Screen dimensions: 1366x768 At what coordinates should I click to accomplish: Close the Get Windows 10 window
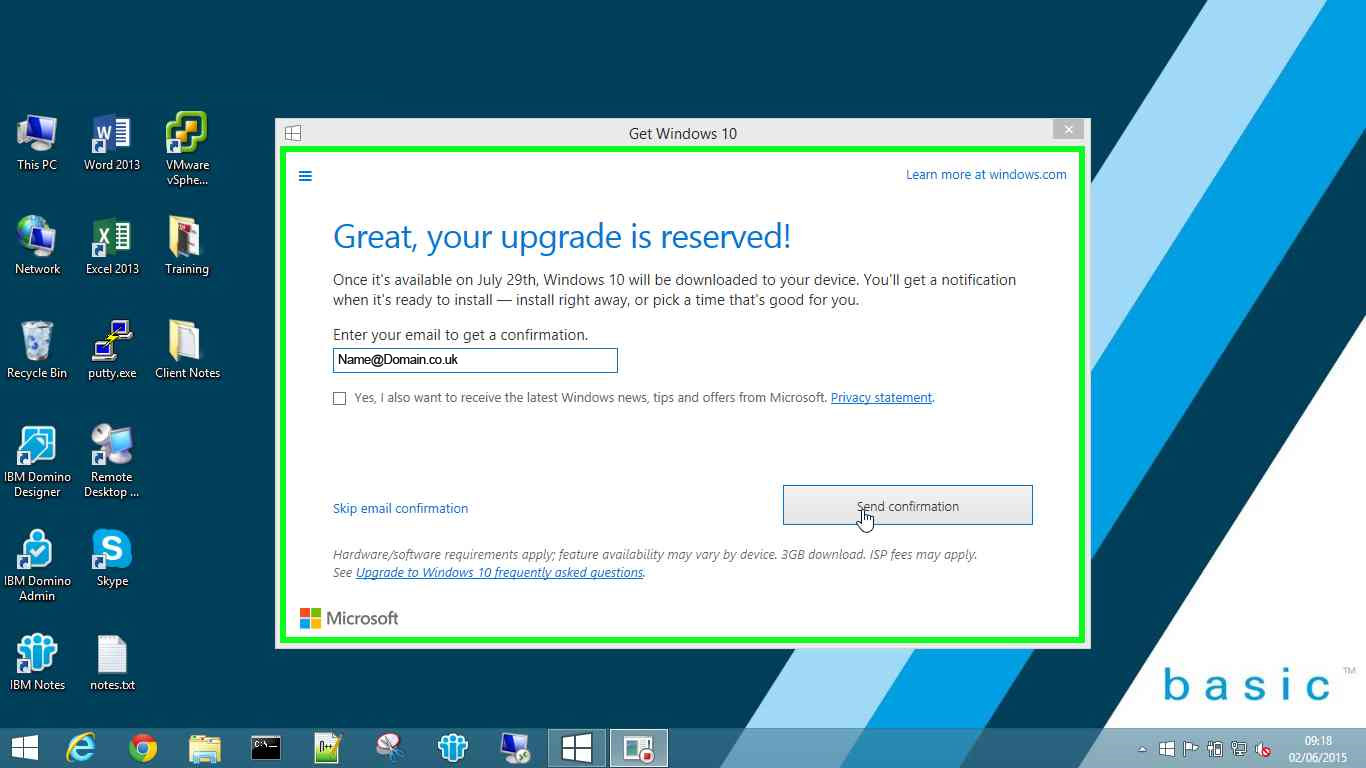click(x=1068, y=130)
